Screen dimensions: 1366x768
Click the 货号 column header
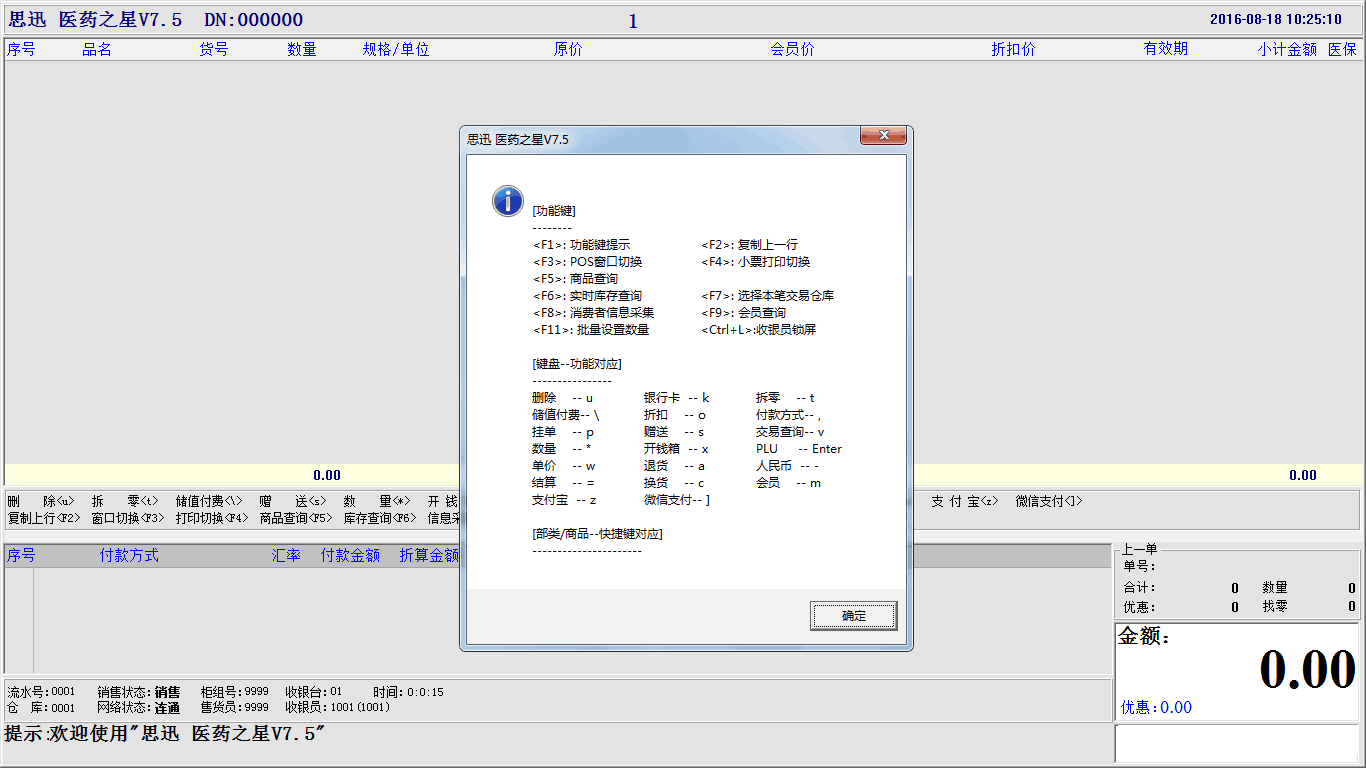point(214,49)
